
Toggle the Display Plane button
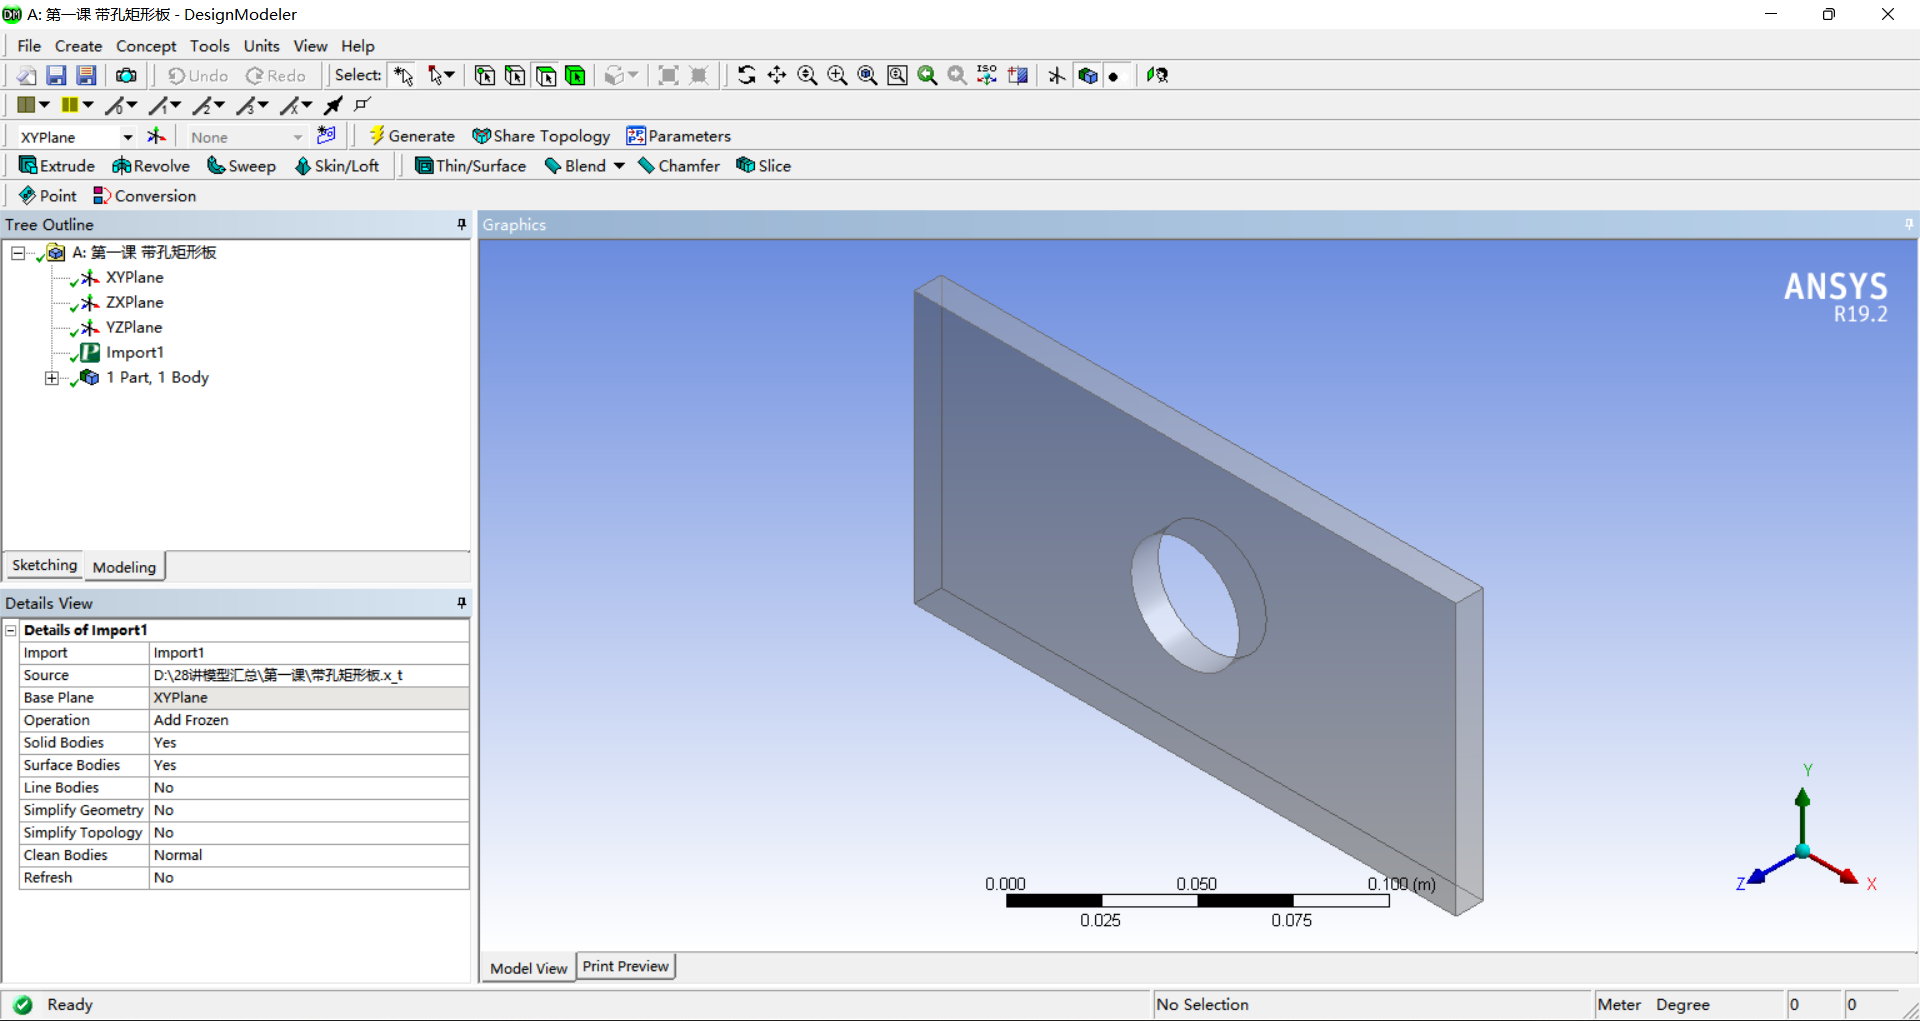(1057, 76)
